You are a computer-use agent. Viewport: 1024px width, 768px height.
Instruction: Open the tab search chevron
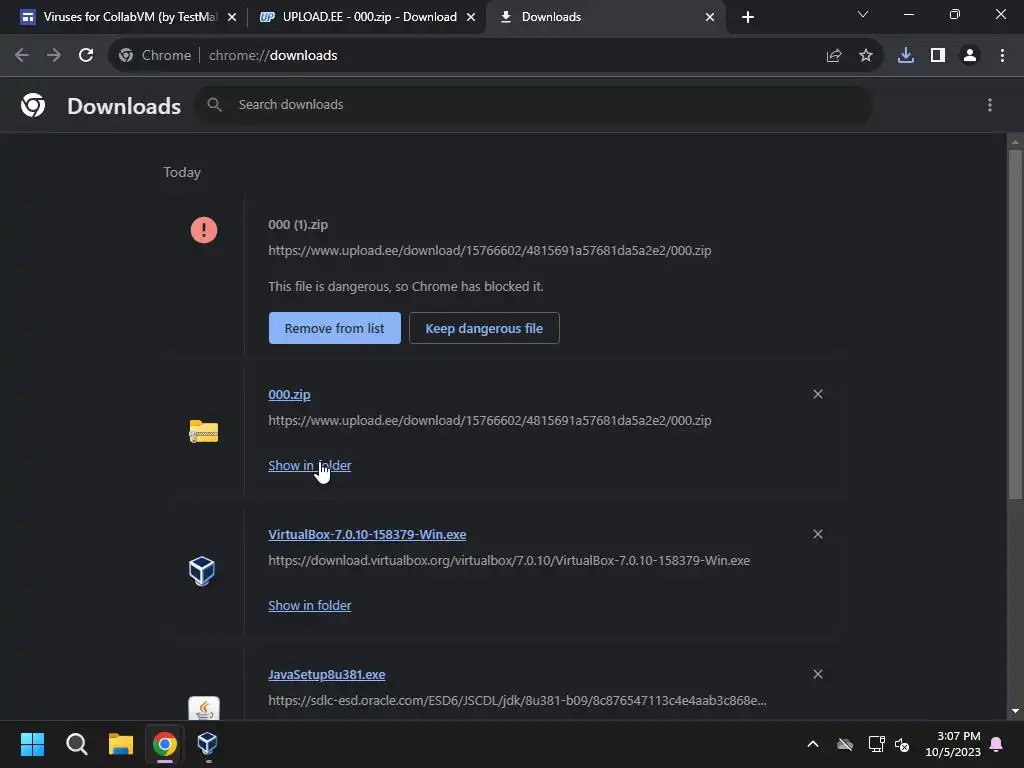tap(863, 14)
